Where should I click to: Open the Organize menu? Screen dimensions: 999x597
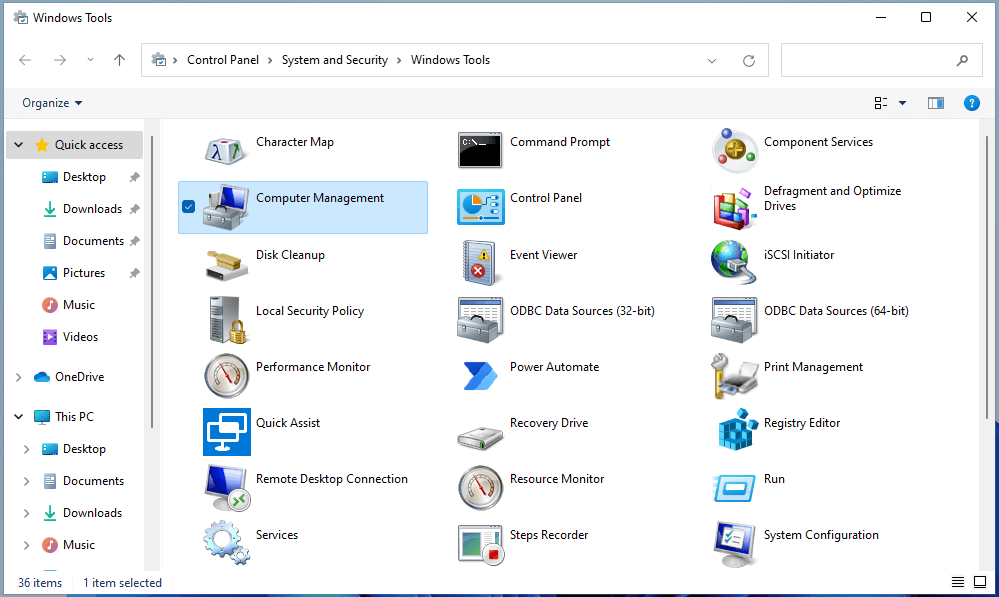51,103
